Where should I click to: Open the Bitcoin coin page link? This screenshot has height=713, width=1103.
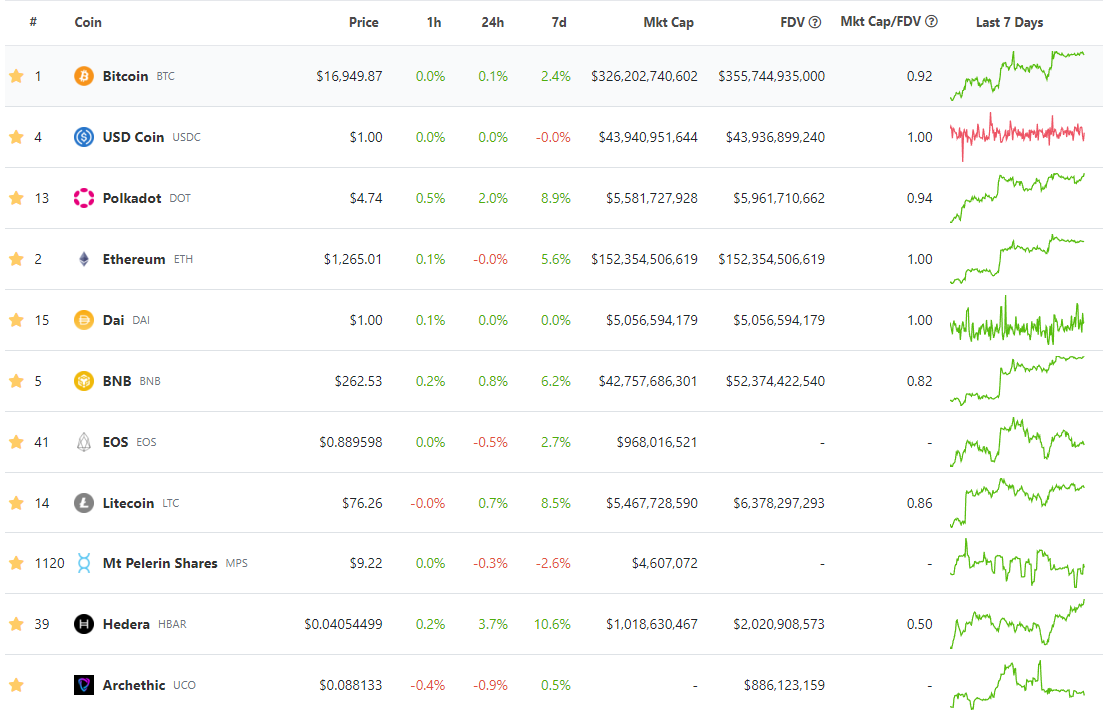tap(125, 76)
